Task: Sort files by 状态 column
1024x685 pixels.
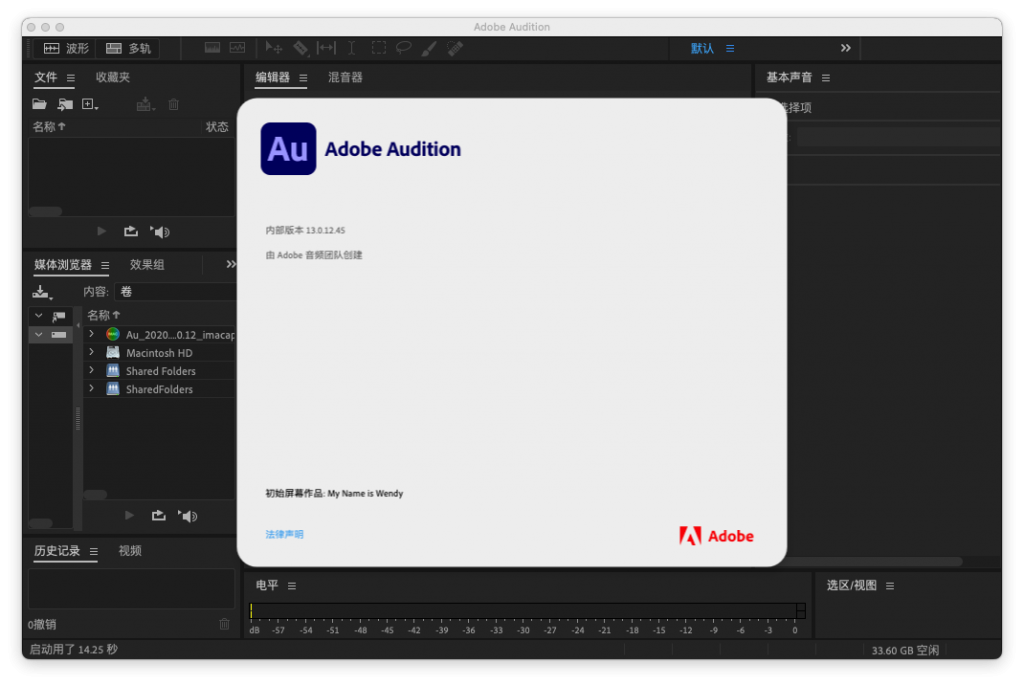Action: [x=217, y=127]
